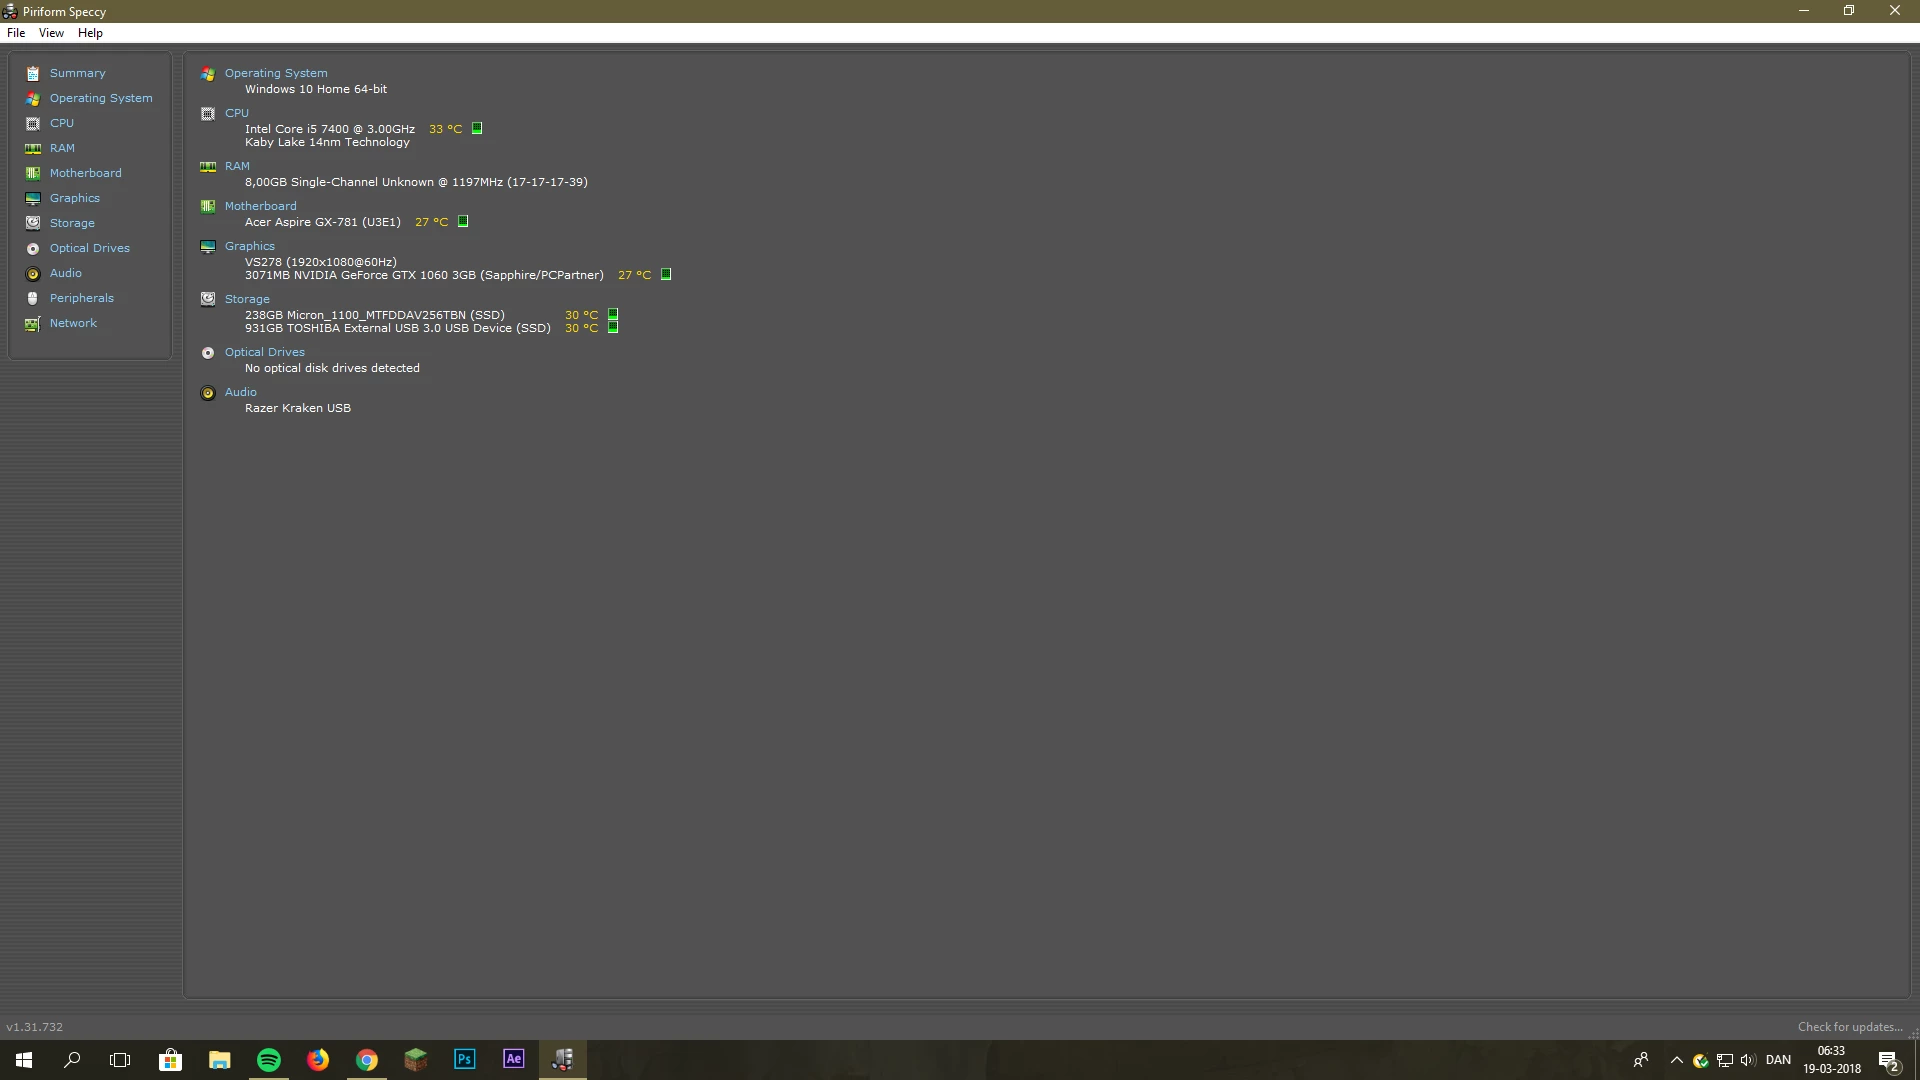Viewport: 1920px width, 1080px height.
Task: Click the Network icon in sidebar
Action: [33, 324]
